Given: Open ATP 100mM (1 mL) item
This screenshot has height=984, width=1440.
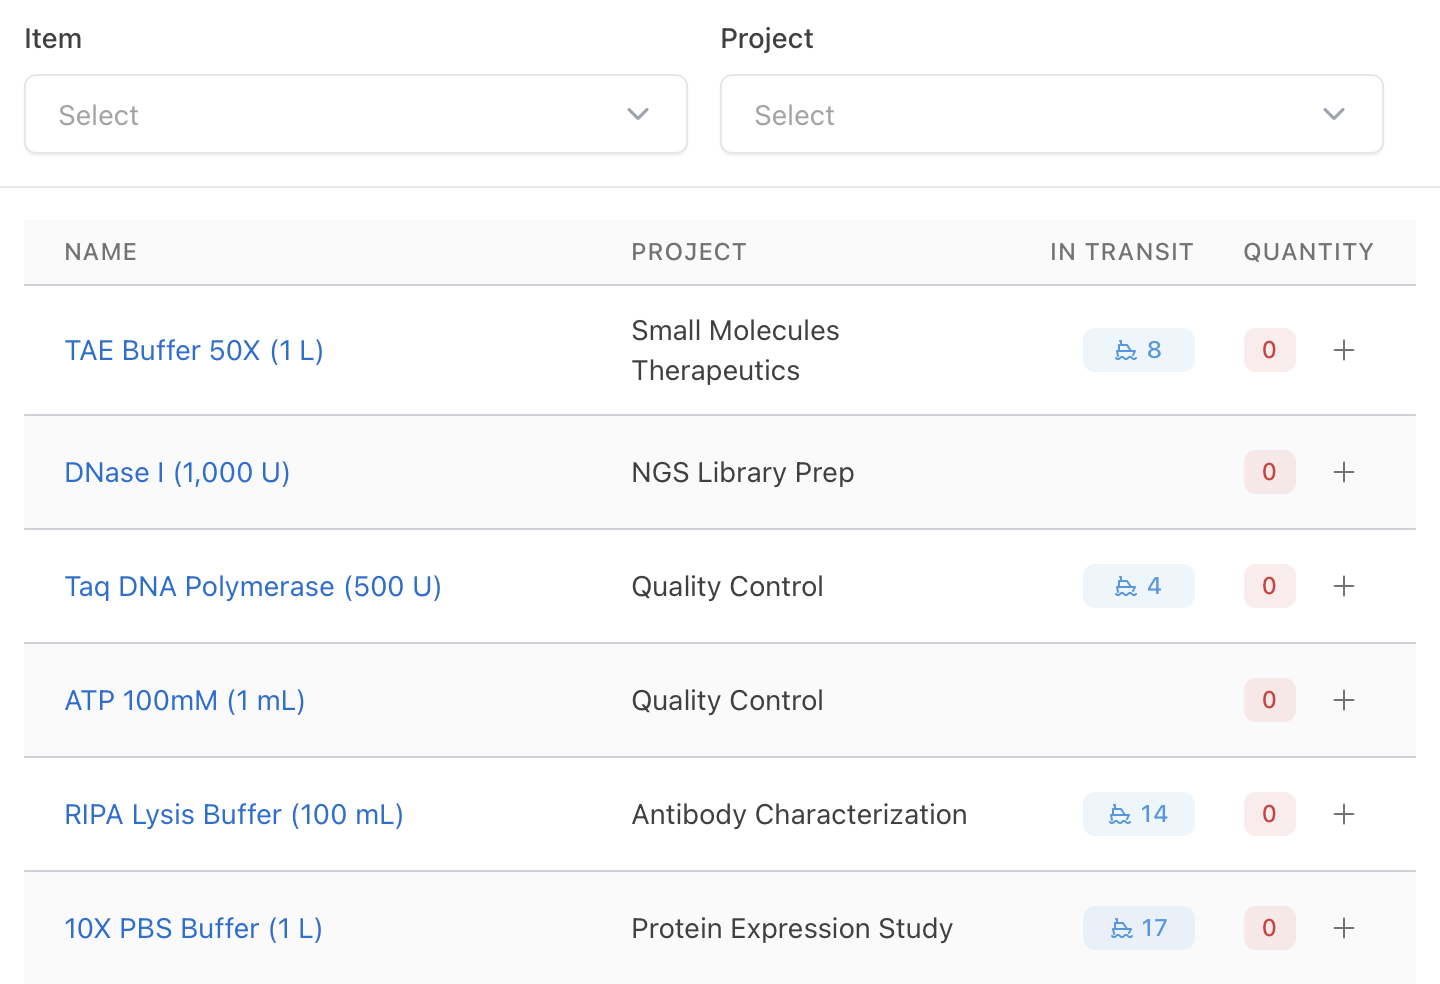Looking at the screenshot, I should point(185,701).
